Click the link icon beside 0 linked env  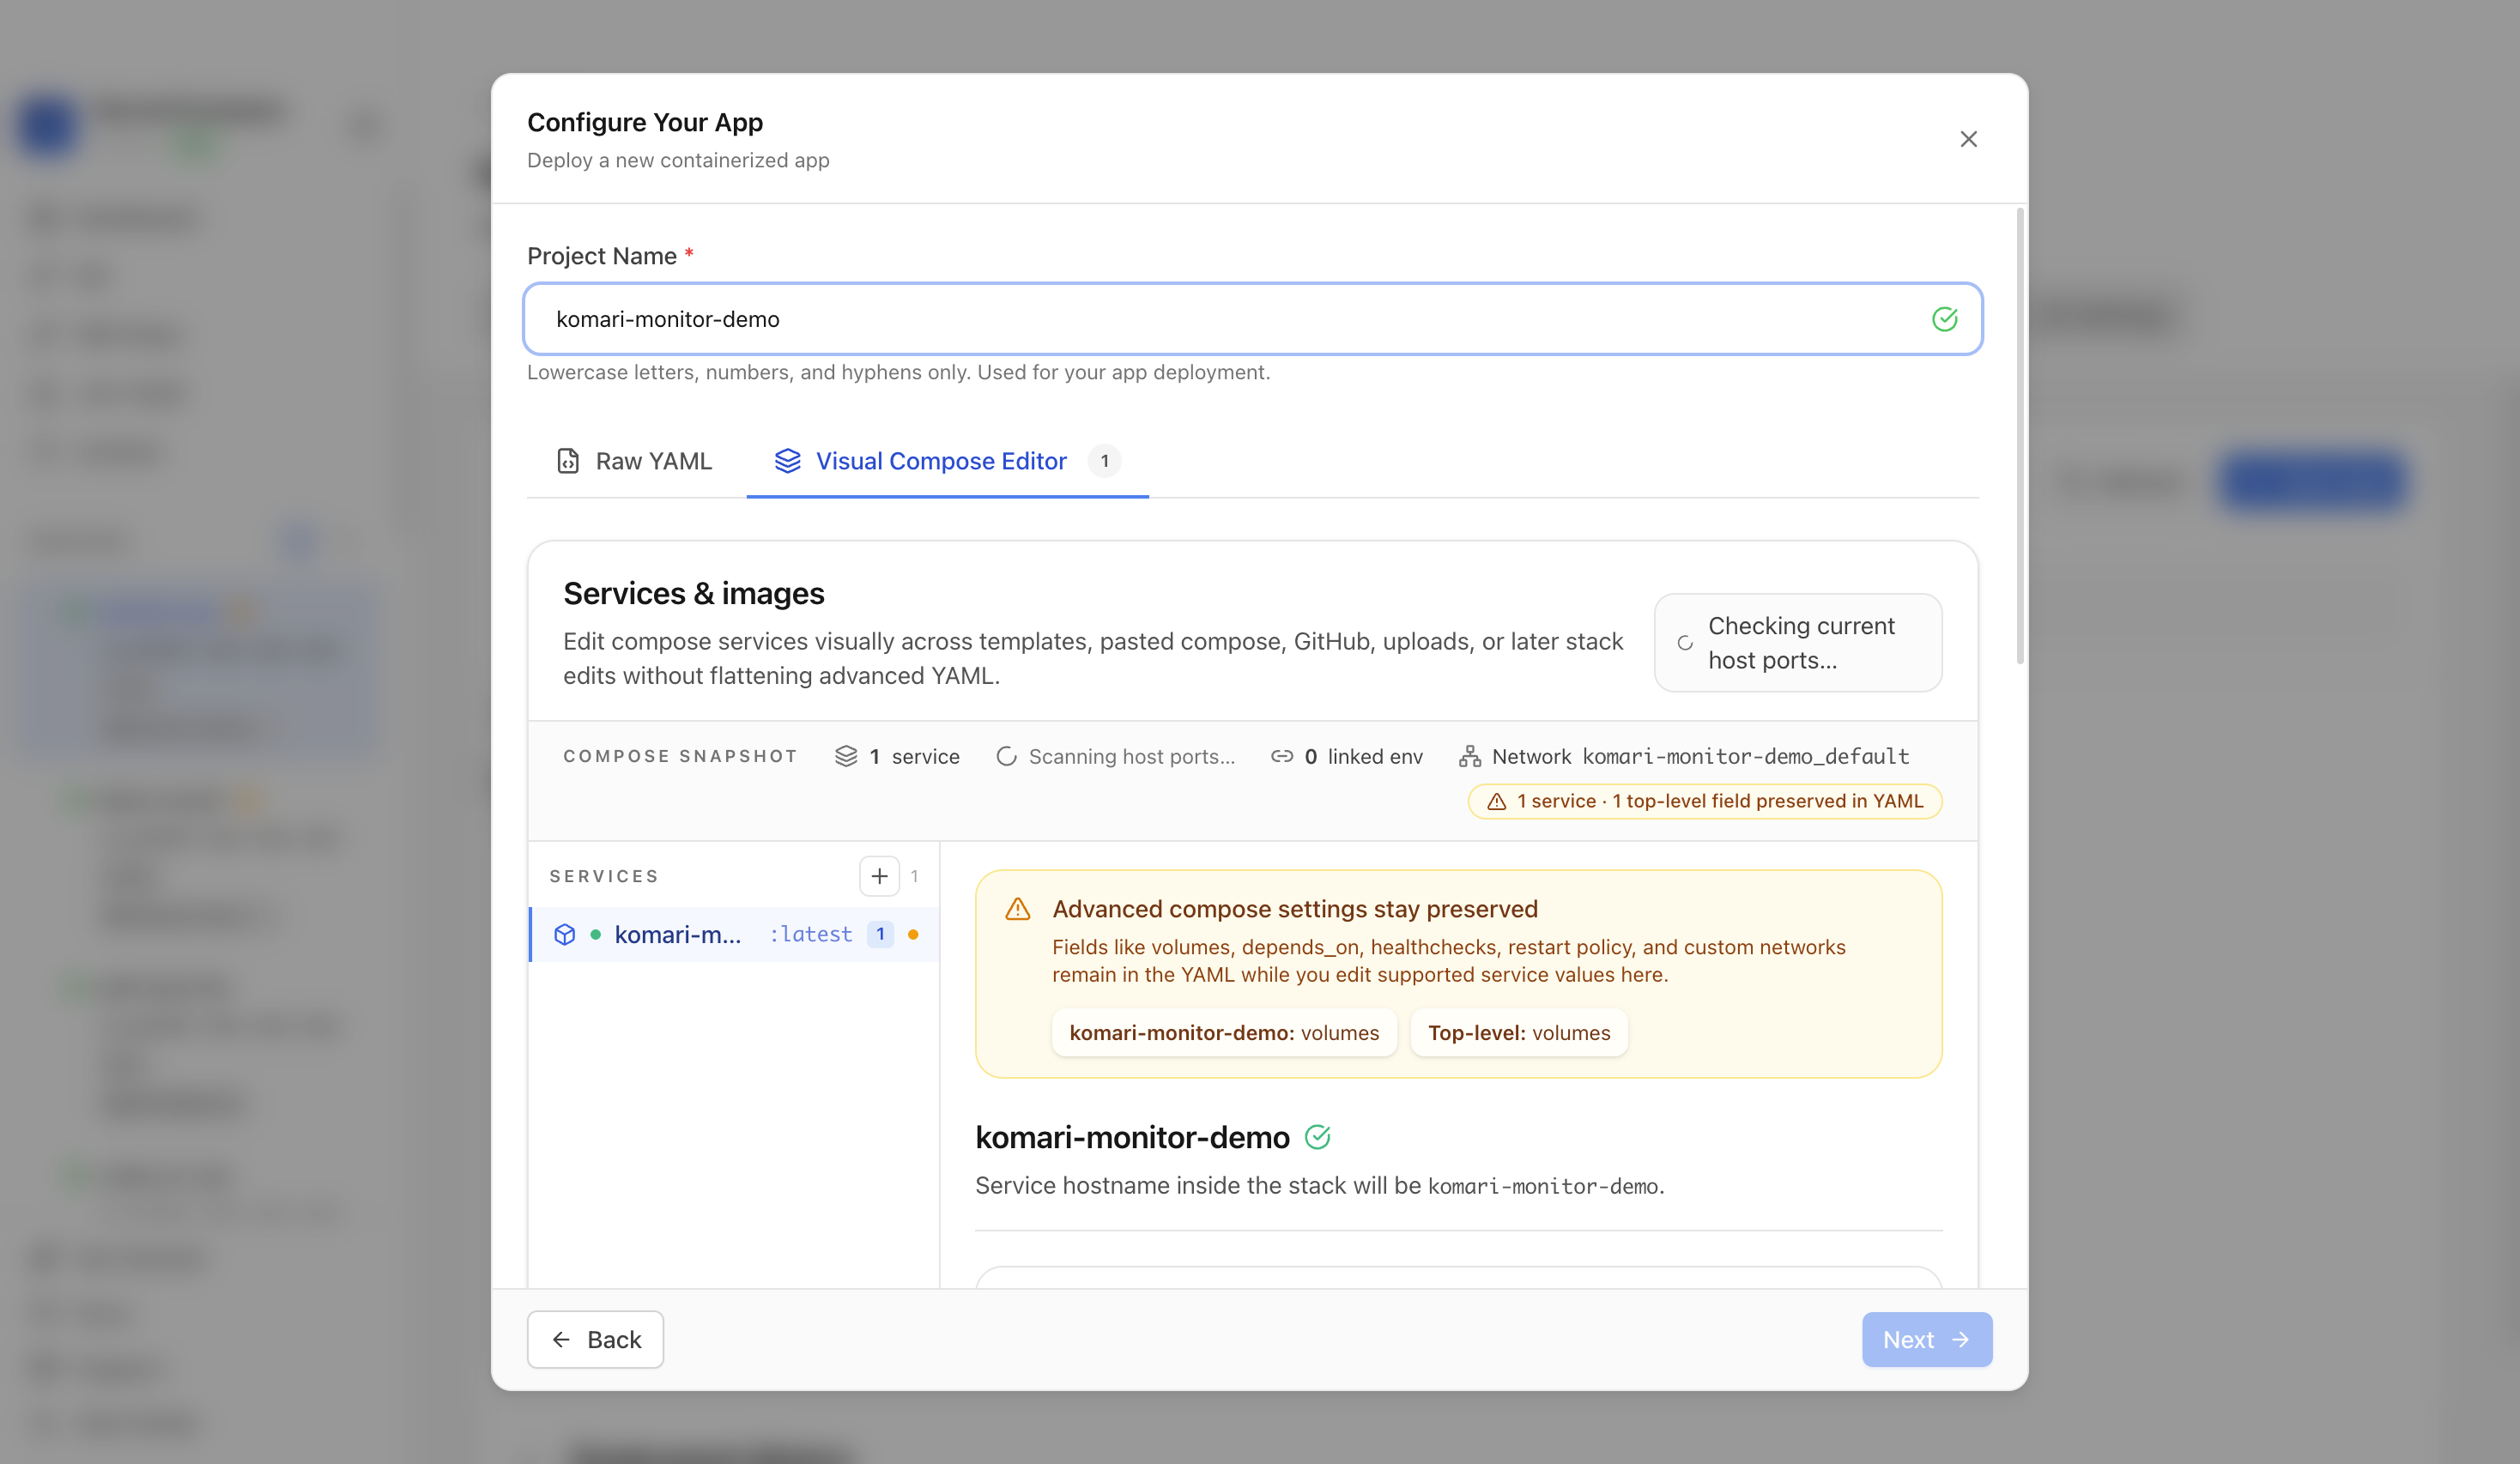pyautogui.click(x=1282, y=756)
